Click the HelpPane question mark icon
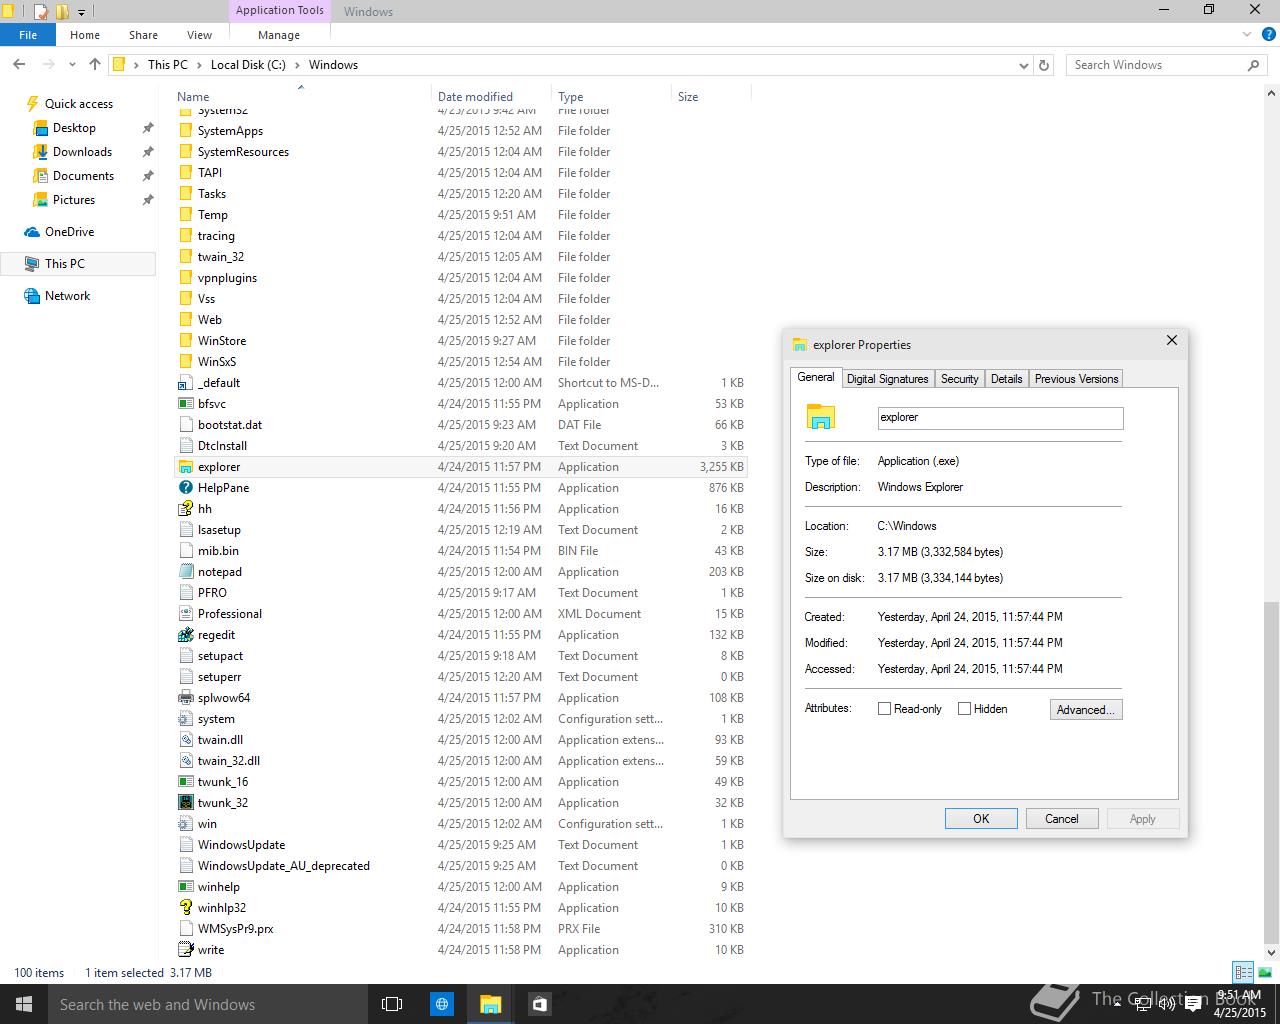The image size is (1280, 1024). (x=185, y=488)
